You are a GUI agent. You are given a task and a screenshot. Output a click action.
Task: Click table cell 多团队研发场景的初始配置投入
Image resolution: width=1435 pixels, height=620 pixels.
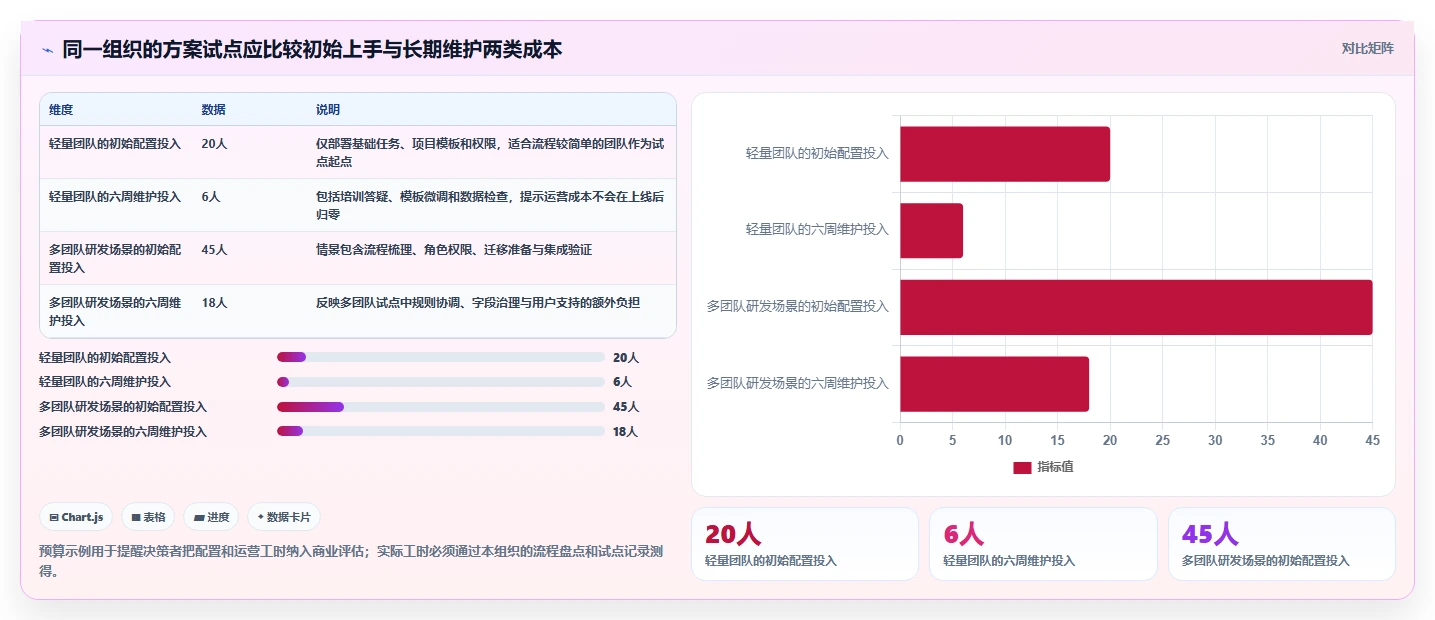(x=115, y=258)
